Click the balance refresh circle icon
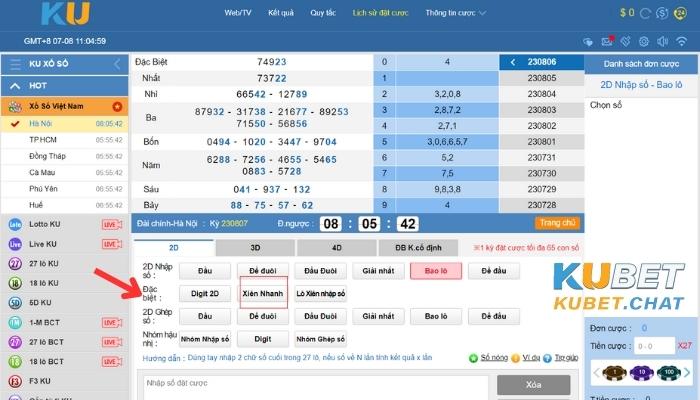This screenshot has width=700, height=400. coord(645,13)
